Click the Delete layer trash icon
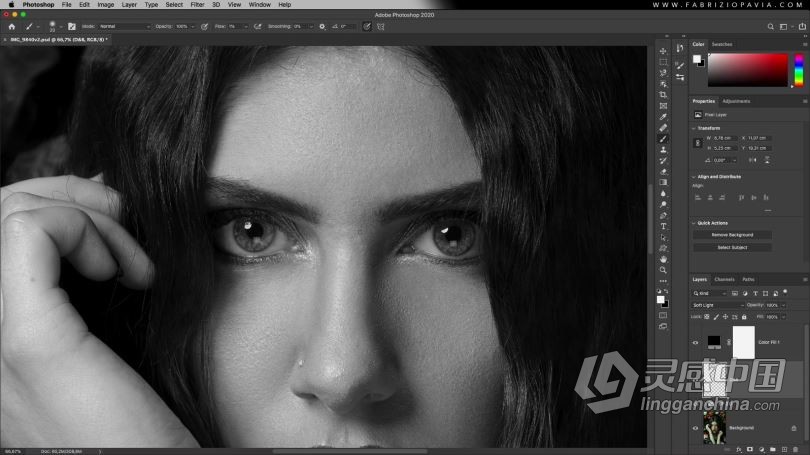The height and width of the screenshot is (455, 810). tap(796, 450)
